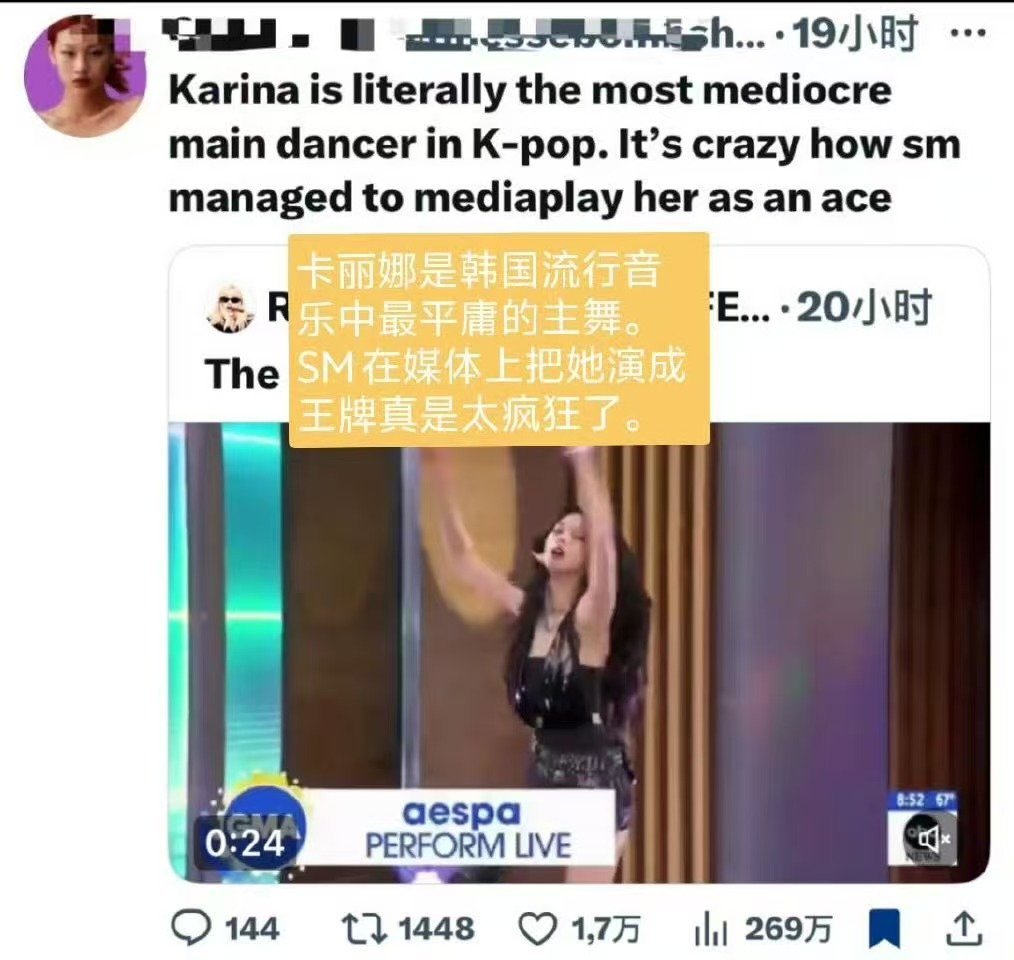Open the 19小时 post timestamp
1014x960 pixels.
click(854, 33)
